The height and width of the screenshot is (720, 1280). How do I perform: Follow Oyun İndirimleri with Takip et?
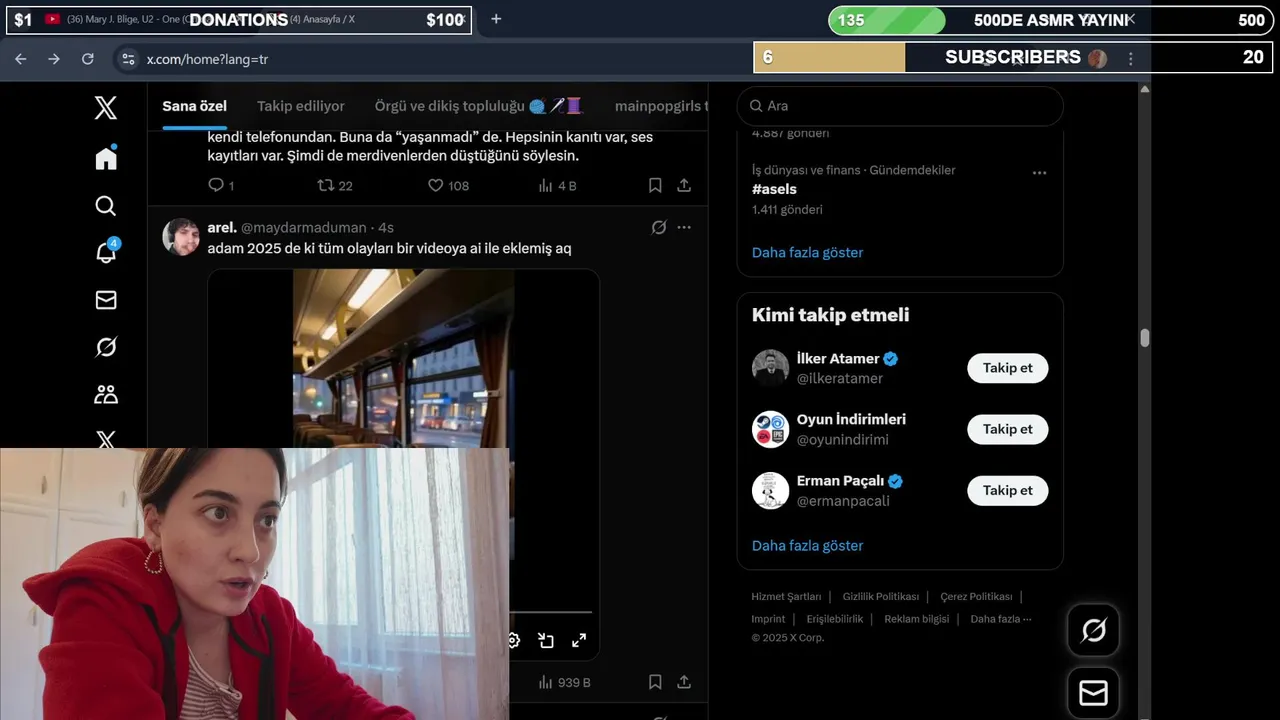pyautogui.click(x=1007, y=429)
